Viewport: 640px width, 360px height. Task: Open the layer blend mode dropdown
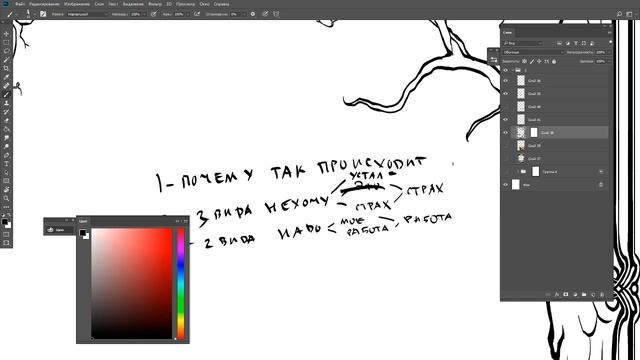(533, 52)
